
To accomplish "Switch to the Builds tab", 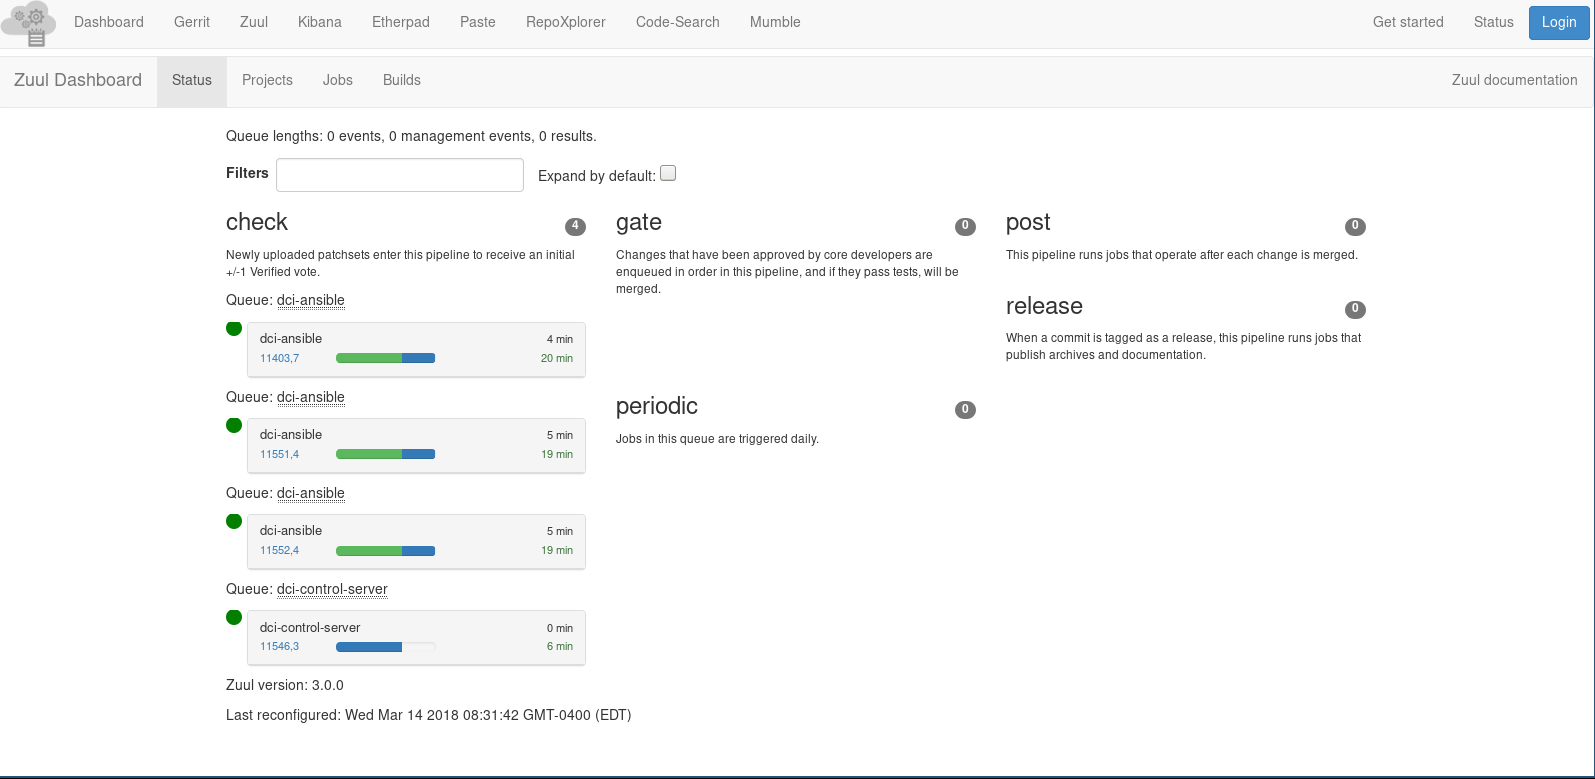I will point(401,80).
